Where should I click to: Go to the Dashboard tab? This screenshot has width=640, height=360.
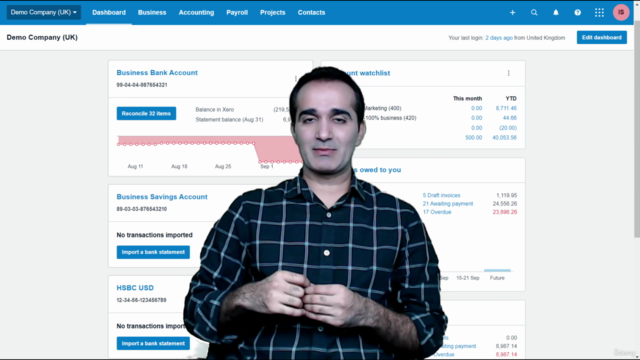click(x=109, y=13)
